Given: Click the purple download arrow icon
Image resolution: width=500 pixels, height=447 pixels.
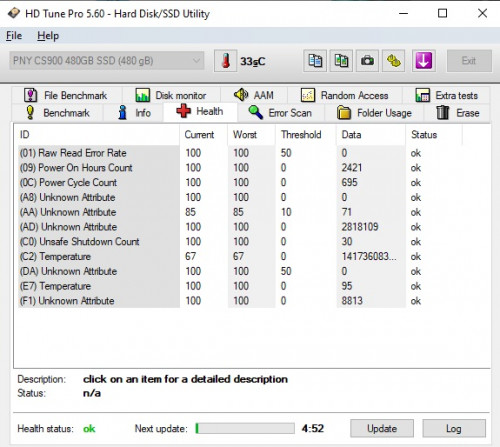Looking at the screenshot, I should tap(424, 61).
